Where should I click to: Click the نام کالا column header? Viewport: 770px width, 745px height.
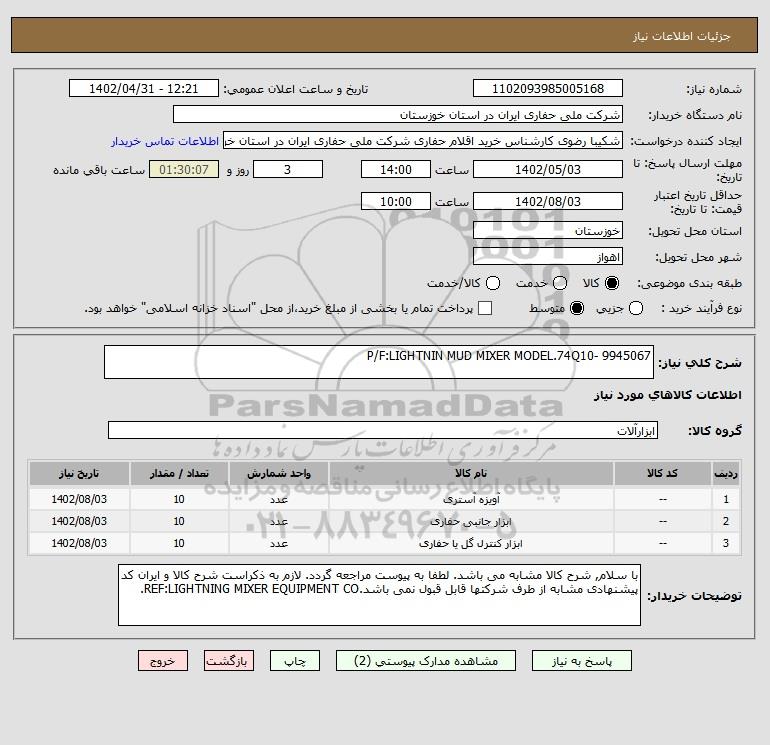tap(471, 473)
